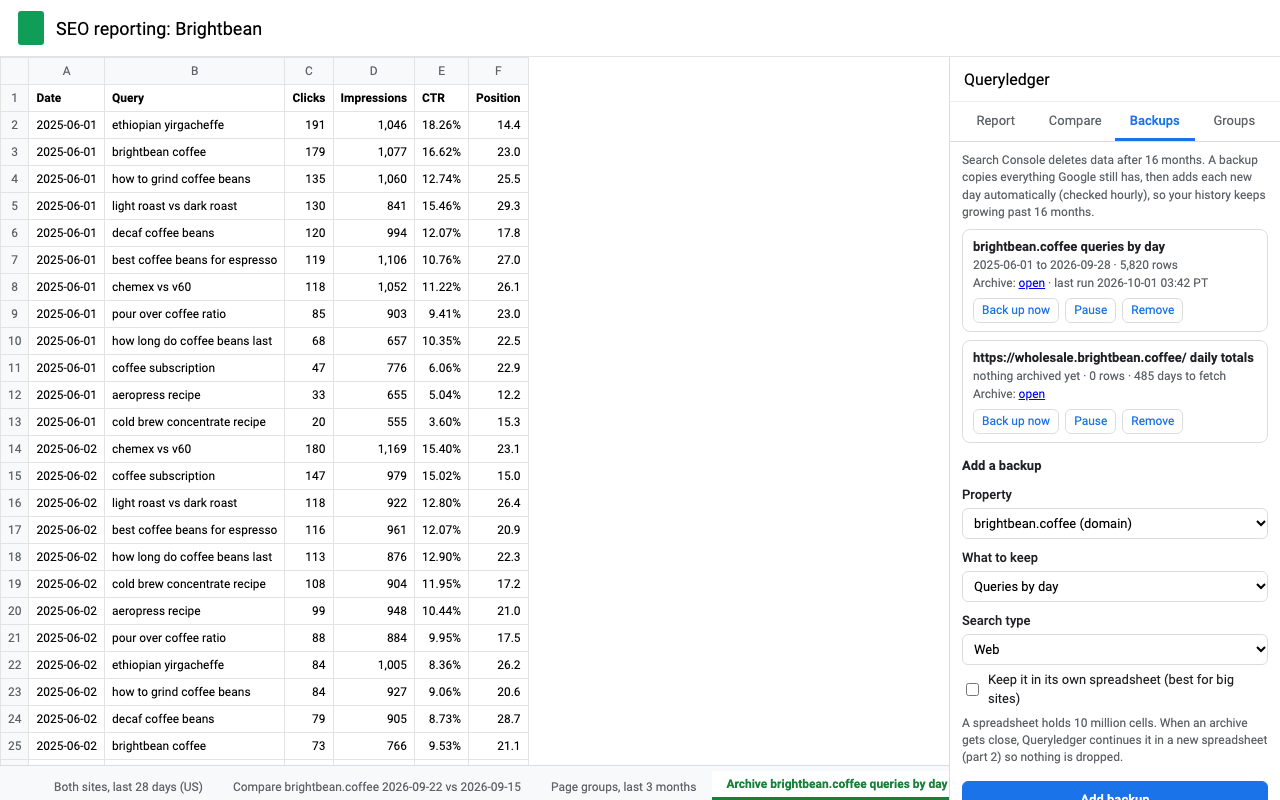Screen dimensions: 1280x800
Task: Pause the brightbean.coffee queries by day backup
Action: pyautogui.click(x=1090, y=310)
